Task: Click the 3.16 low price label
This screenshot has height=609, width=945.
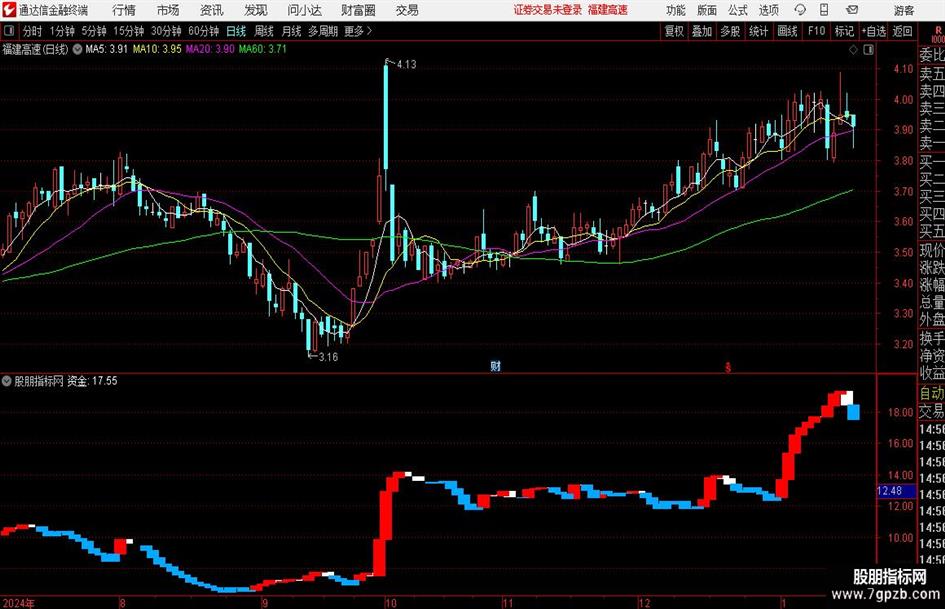Action: pos(328,357)
